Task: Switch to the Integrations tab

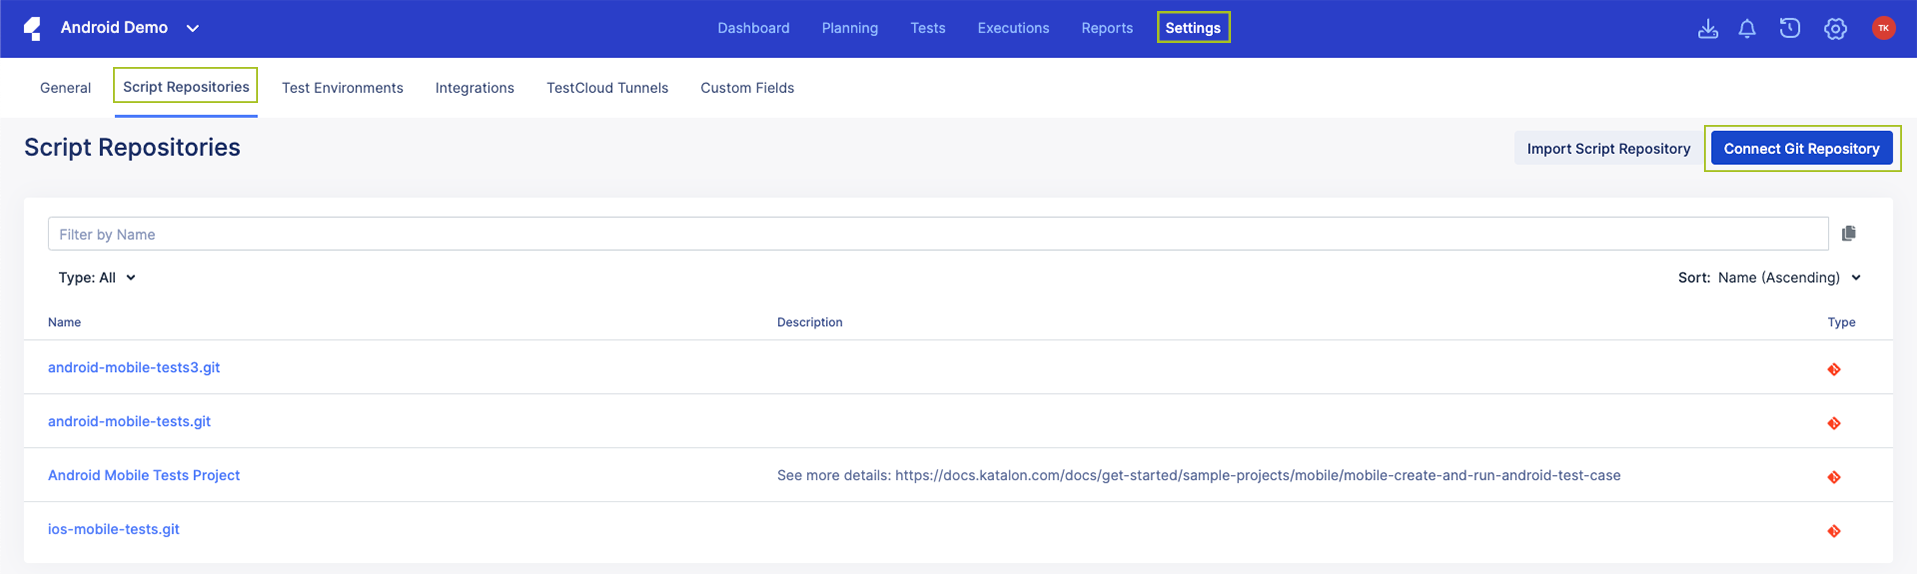Action: coord(474,88)
